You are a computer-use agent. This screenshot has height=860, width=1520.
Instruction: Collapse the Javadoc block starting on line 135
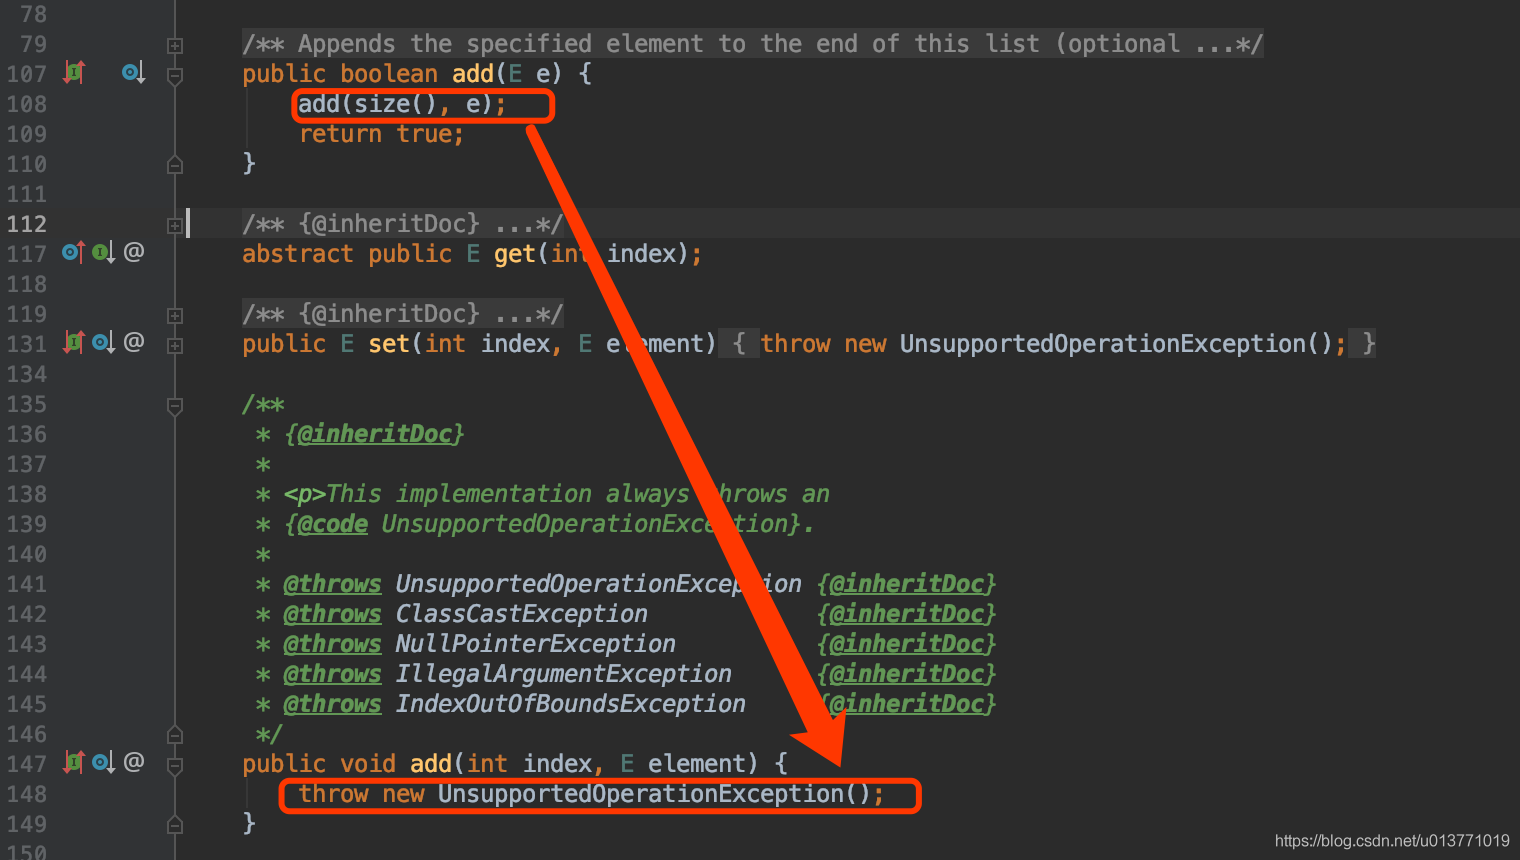click(x=175, y=405)
